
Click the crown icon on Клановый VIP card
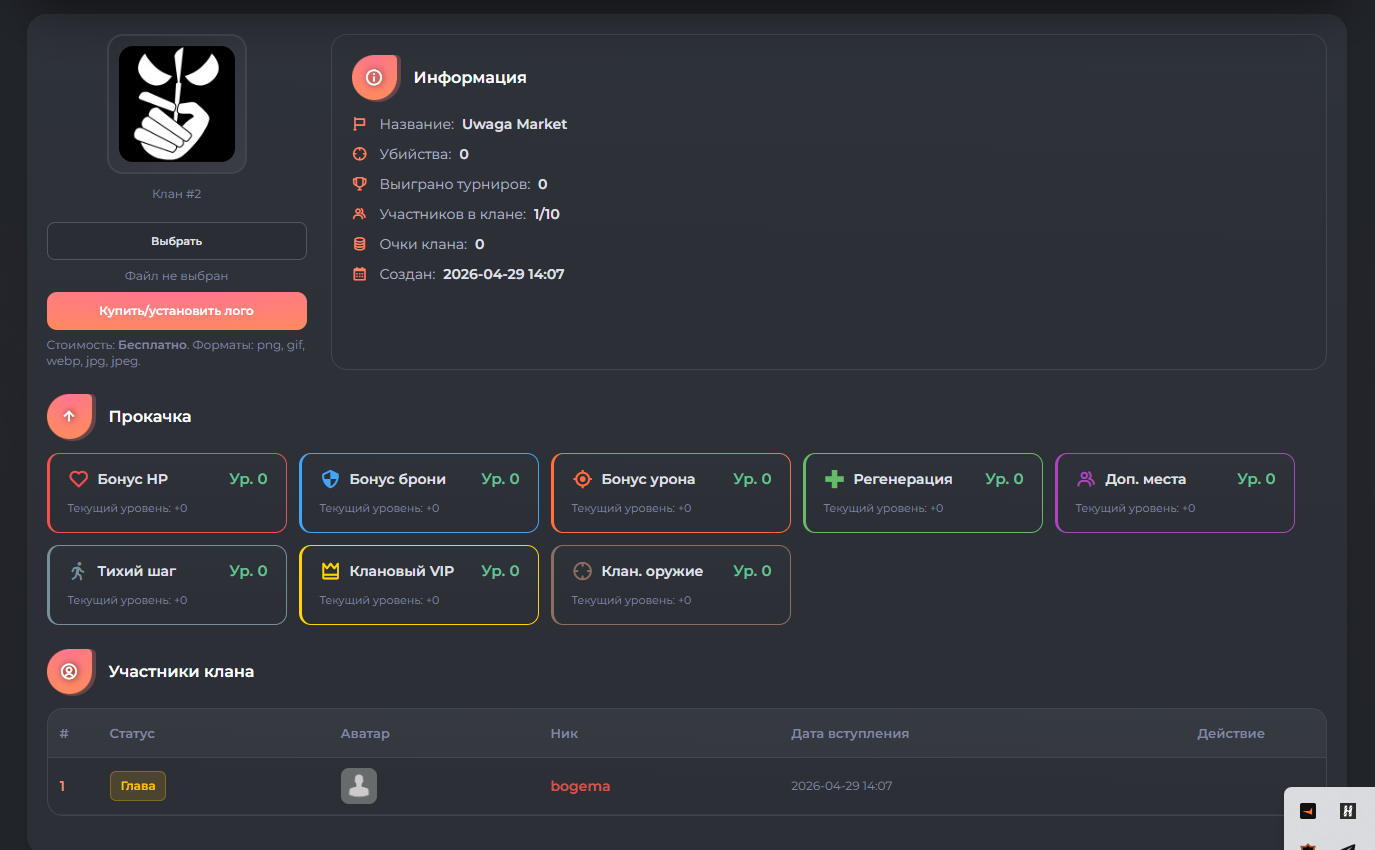[x=331, y=571]
